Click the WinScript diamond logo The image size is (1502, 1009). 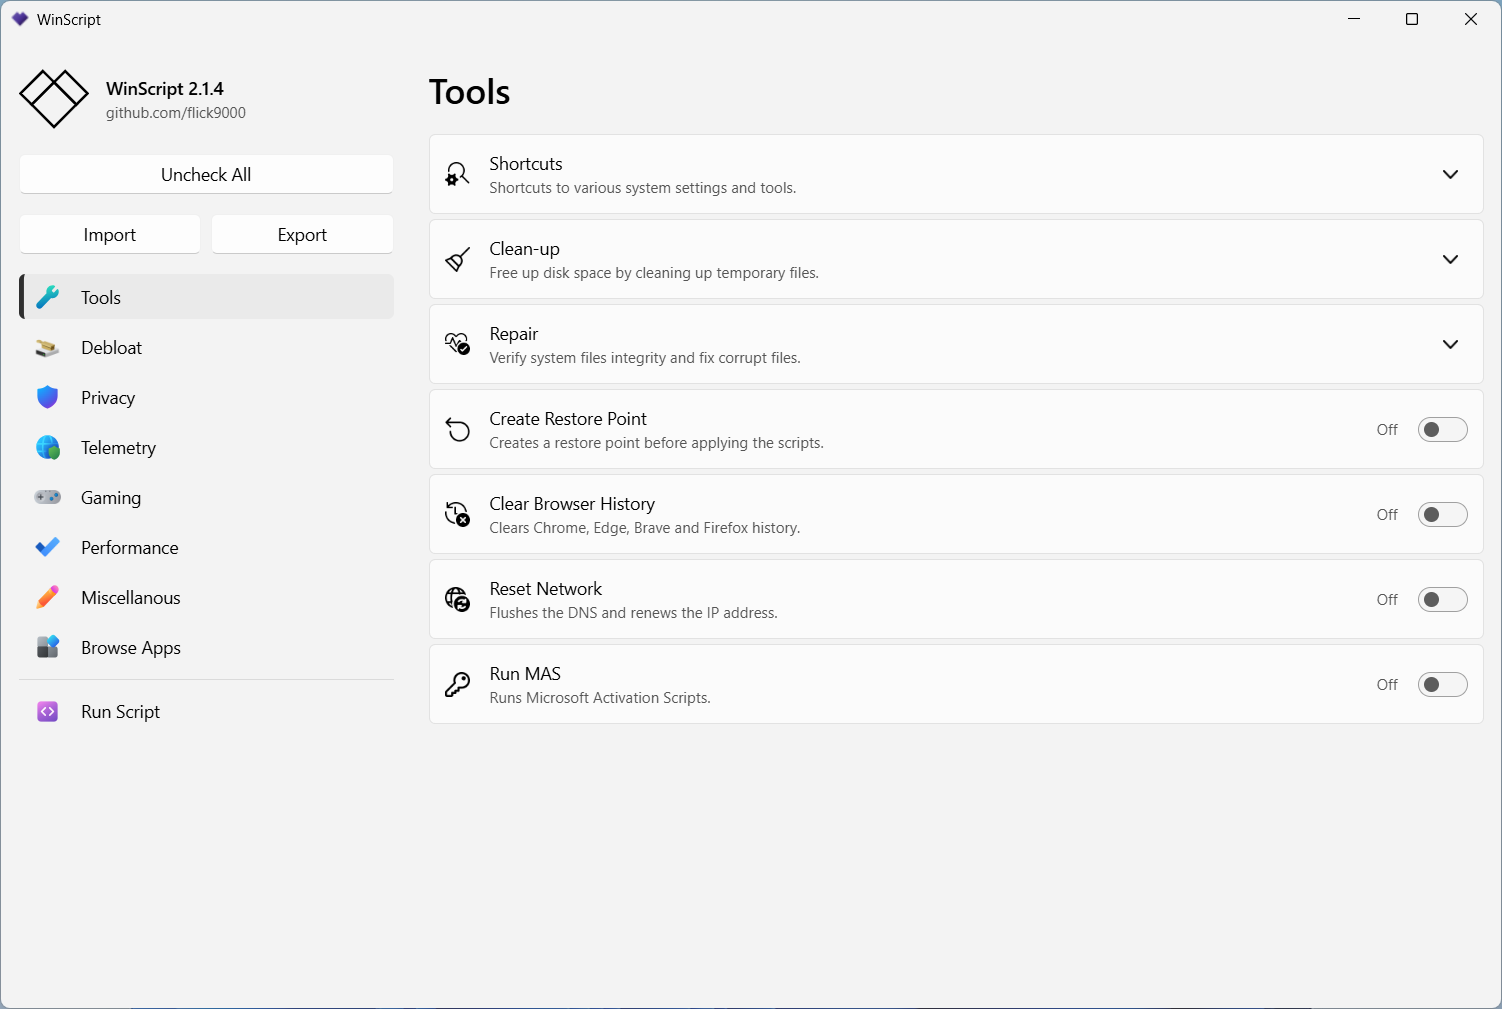point(54,99)
